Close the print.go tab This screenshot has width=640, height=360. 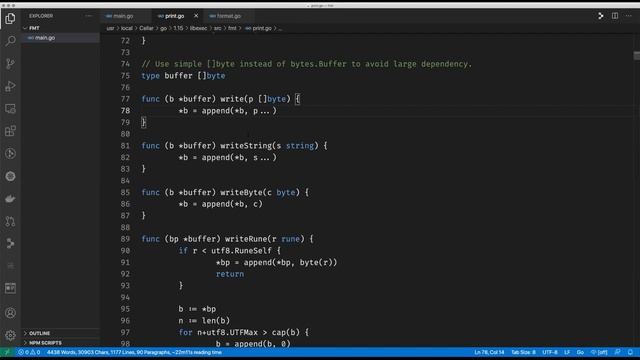(x=196, y=16)
